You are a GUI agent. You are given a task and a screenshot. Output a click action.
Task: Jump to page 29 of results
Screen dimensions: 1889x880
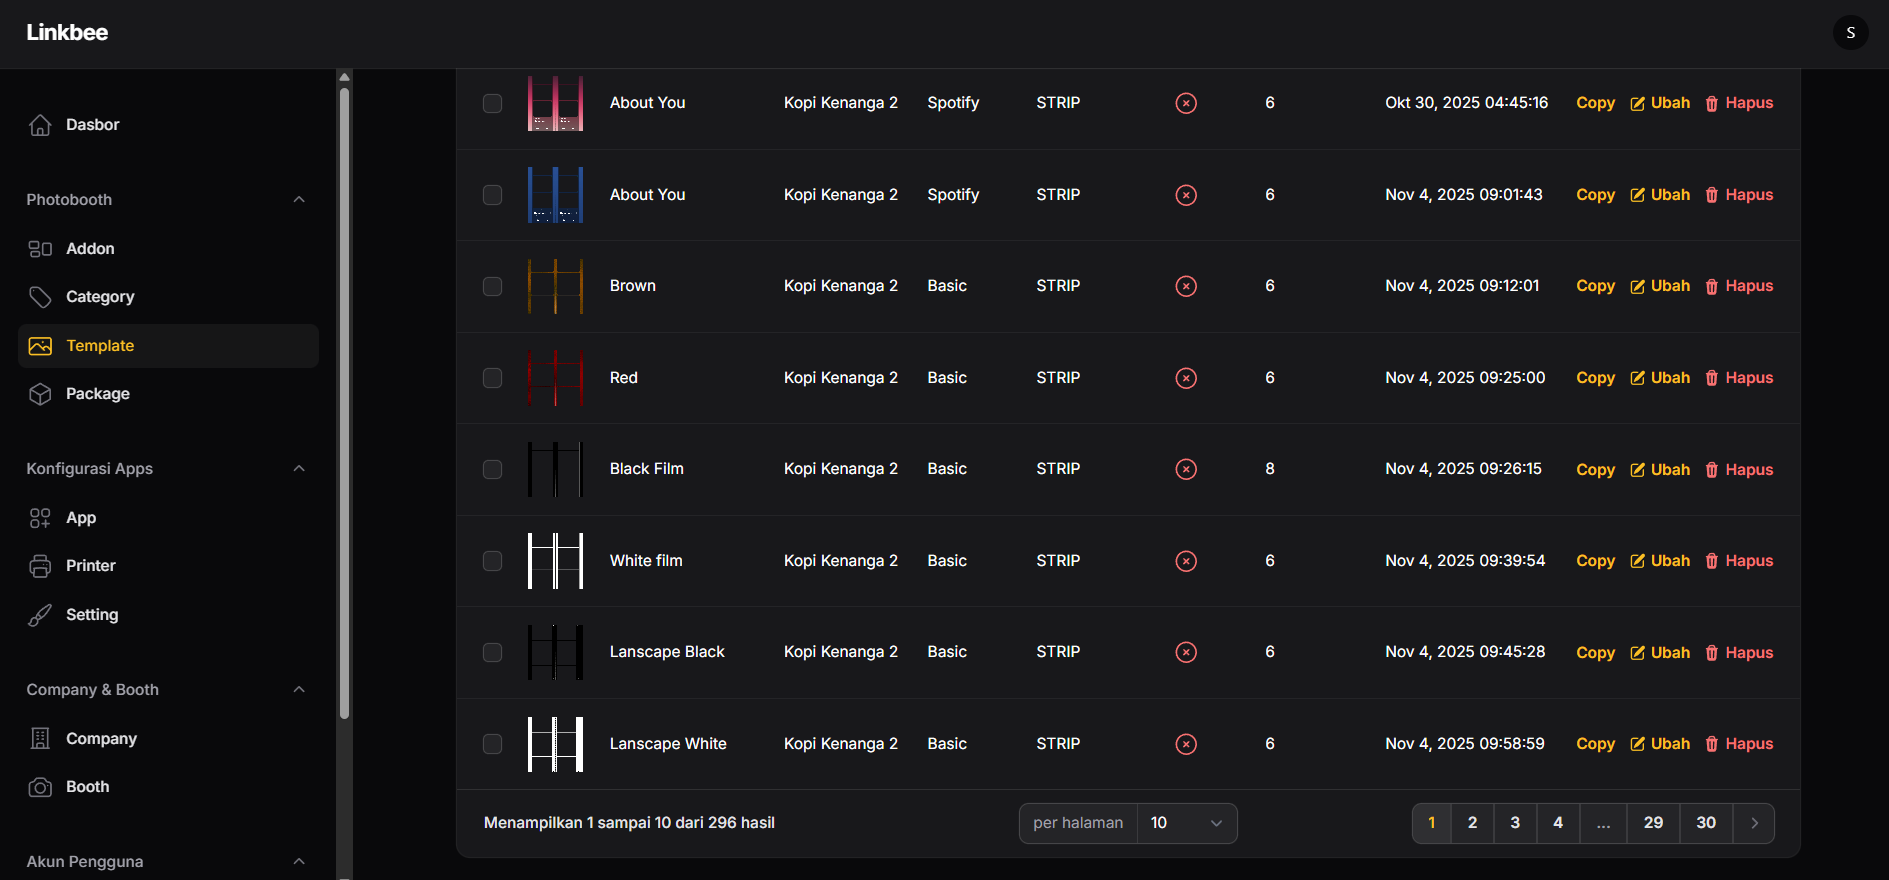(x=1653, y=823)
